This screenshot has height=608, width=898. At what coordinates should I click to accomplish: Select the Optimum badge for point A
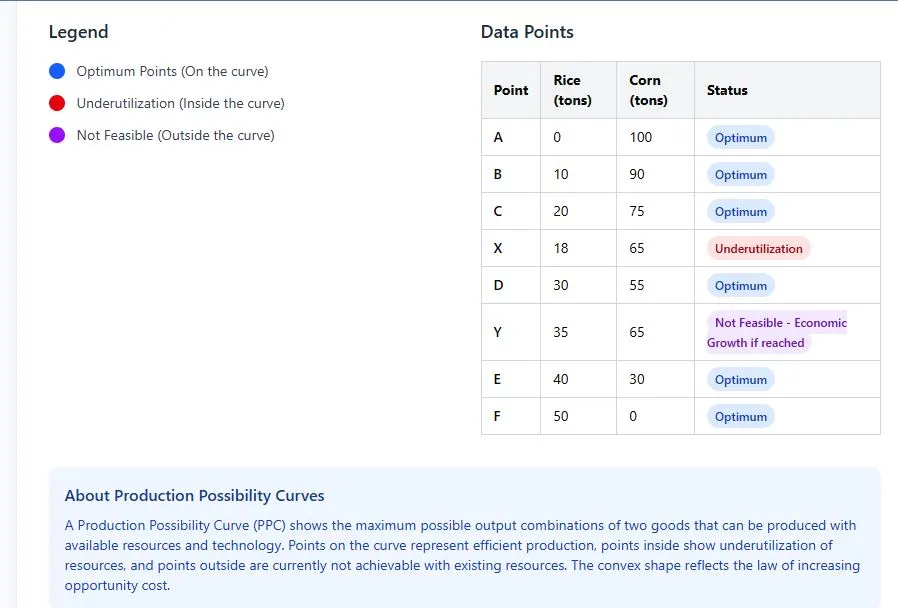click(x=741, y=138)
